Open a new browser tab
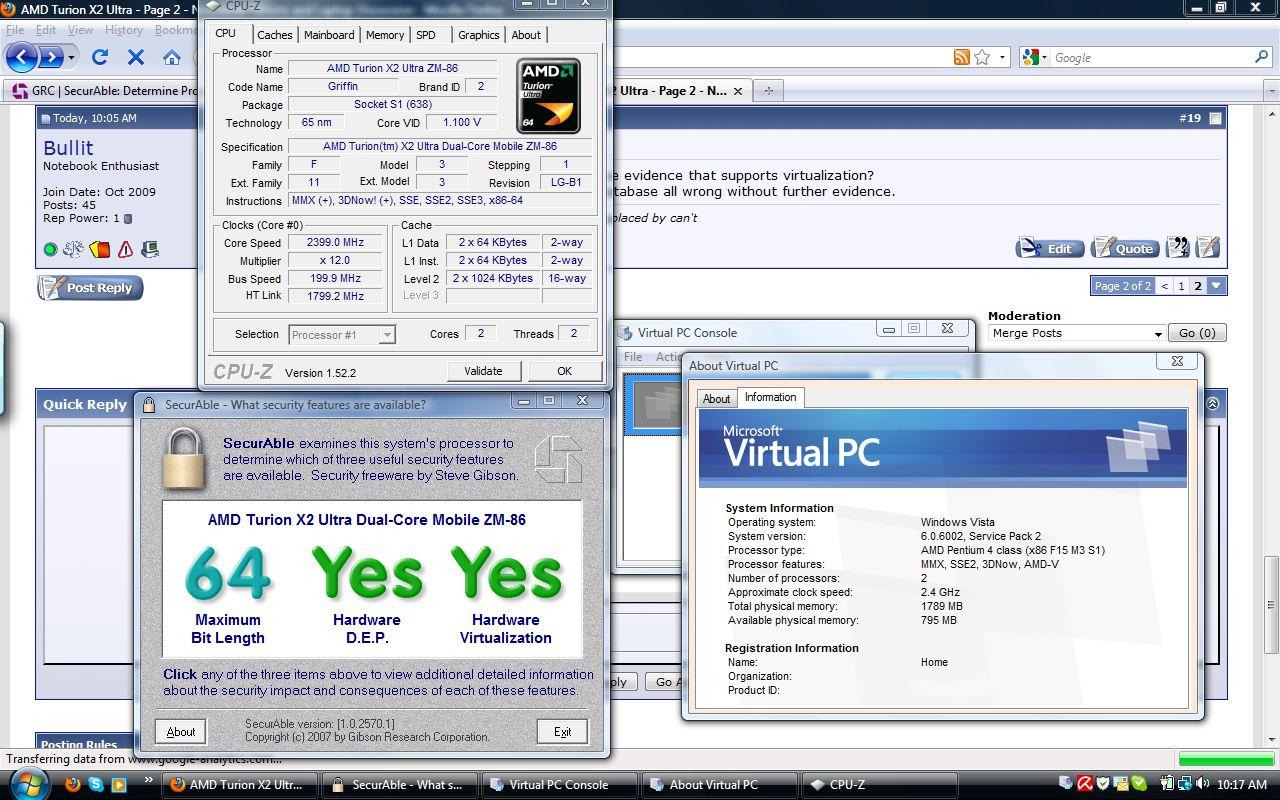This screenshot has height=800, width=1280. [x=768, y=90]
